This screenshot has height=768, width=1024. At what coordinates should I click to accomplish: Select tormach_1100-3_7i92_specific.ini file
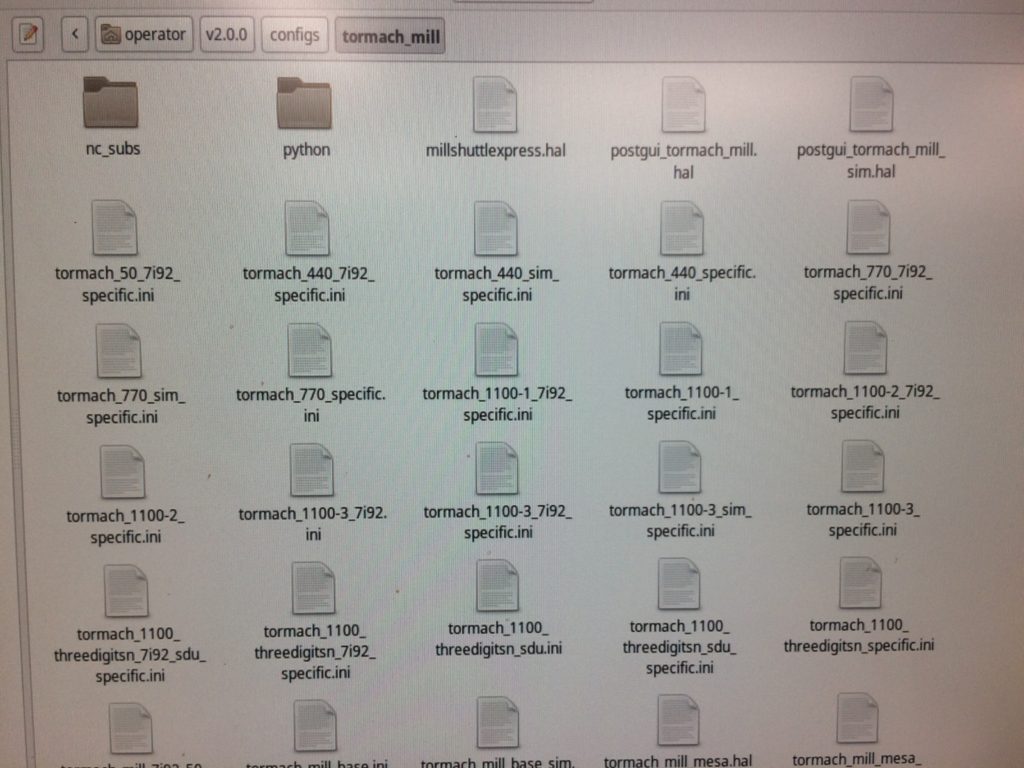498,492
